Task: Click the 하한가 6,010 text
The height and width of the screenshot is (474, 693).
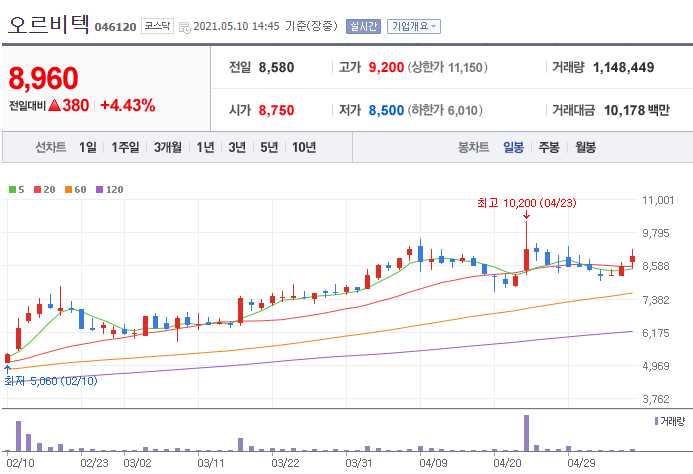Action: (446, 110)
